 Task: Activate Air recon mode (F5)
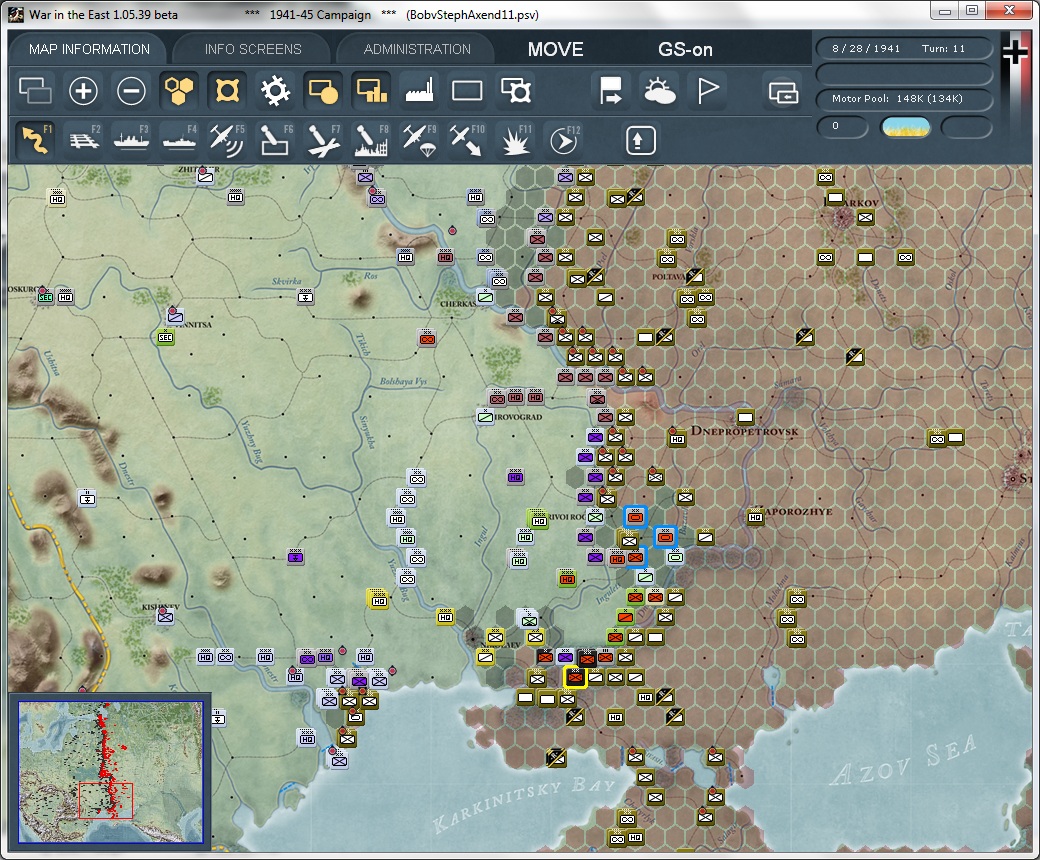(227, 139)
